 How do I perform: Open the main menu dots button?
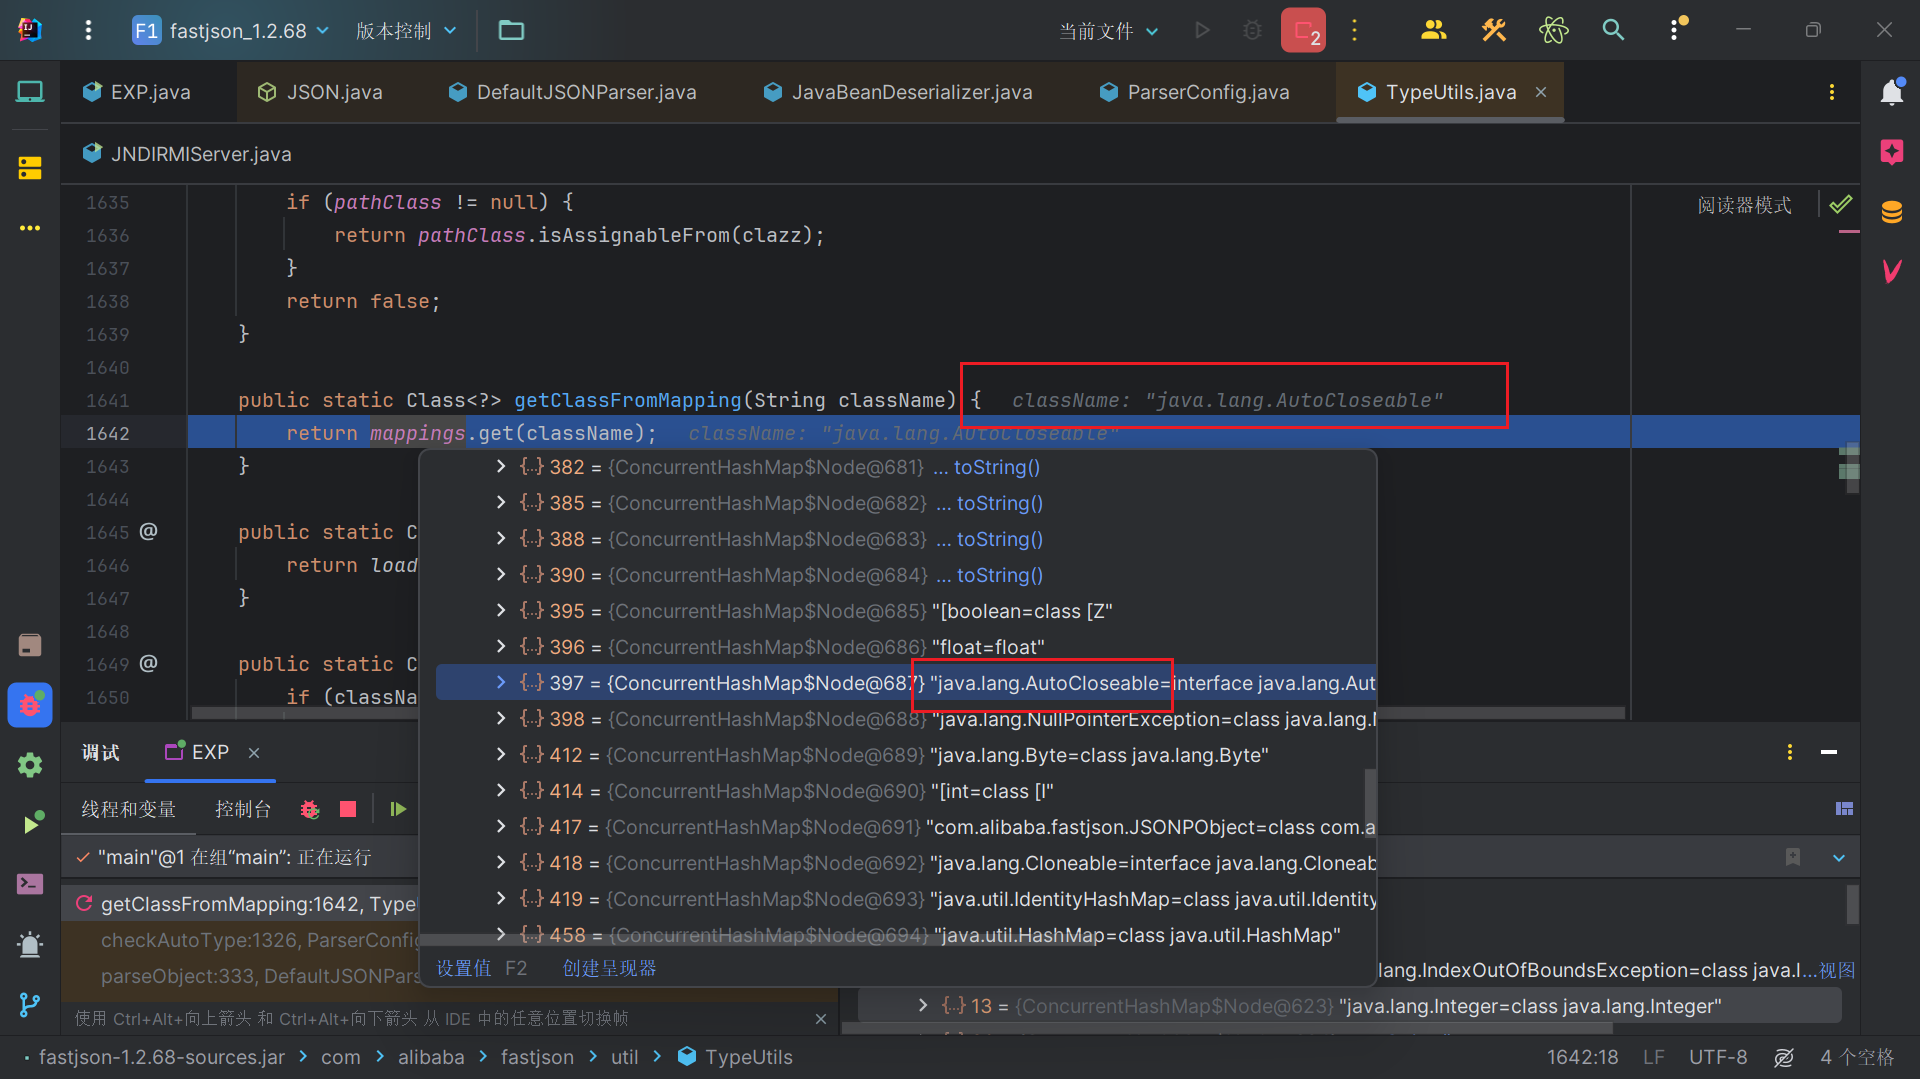click(x=88, y=30)
